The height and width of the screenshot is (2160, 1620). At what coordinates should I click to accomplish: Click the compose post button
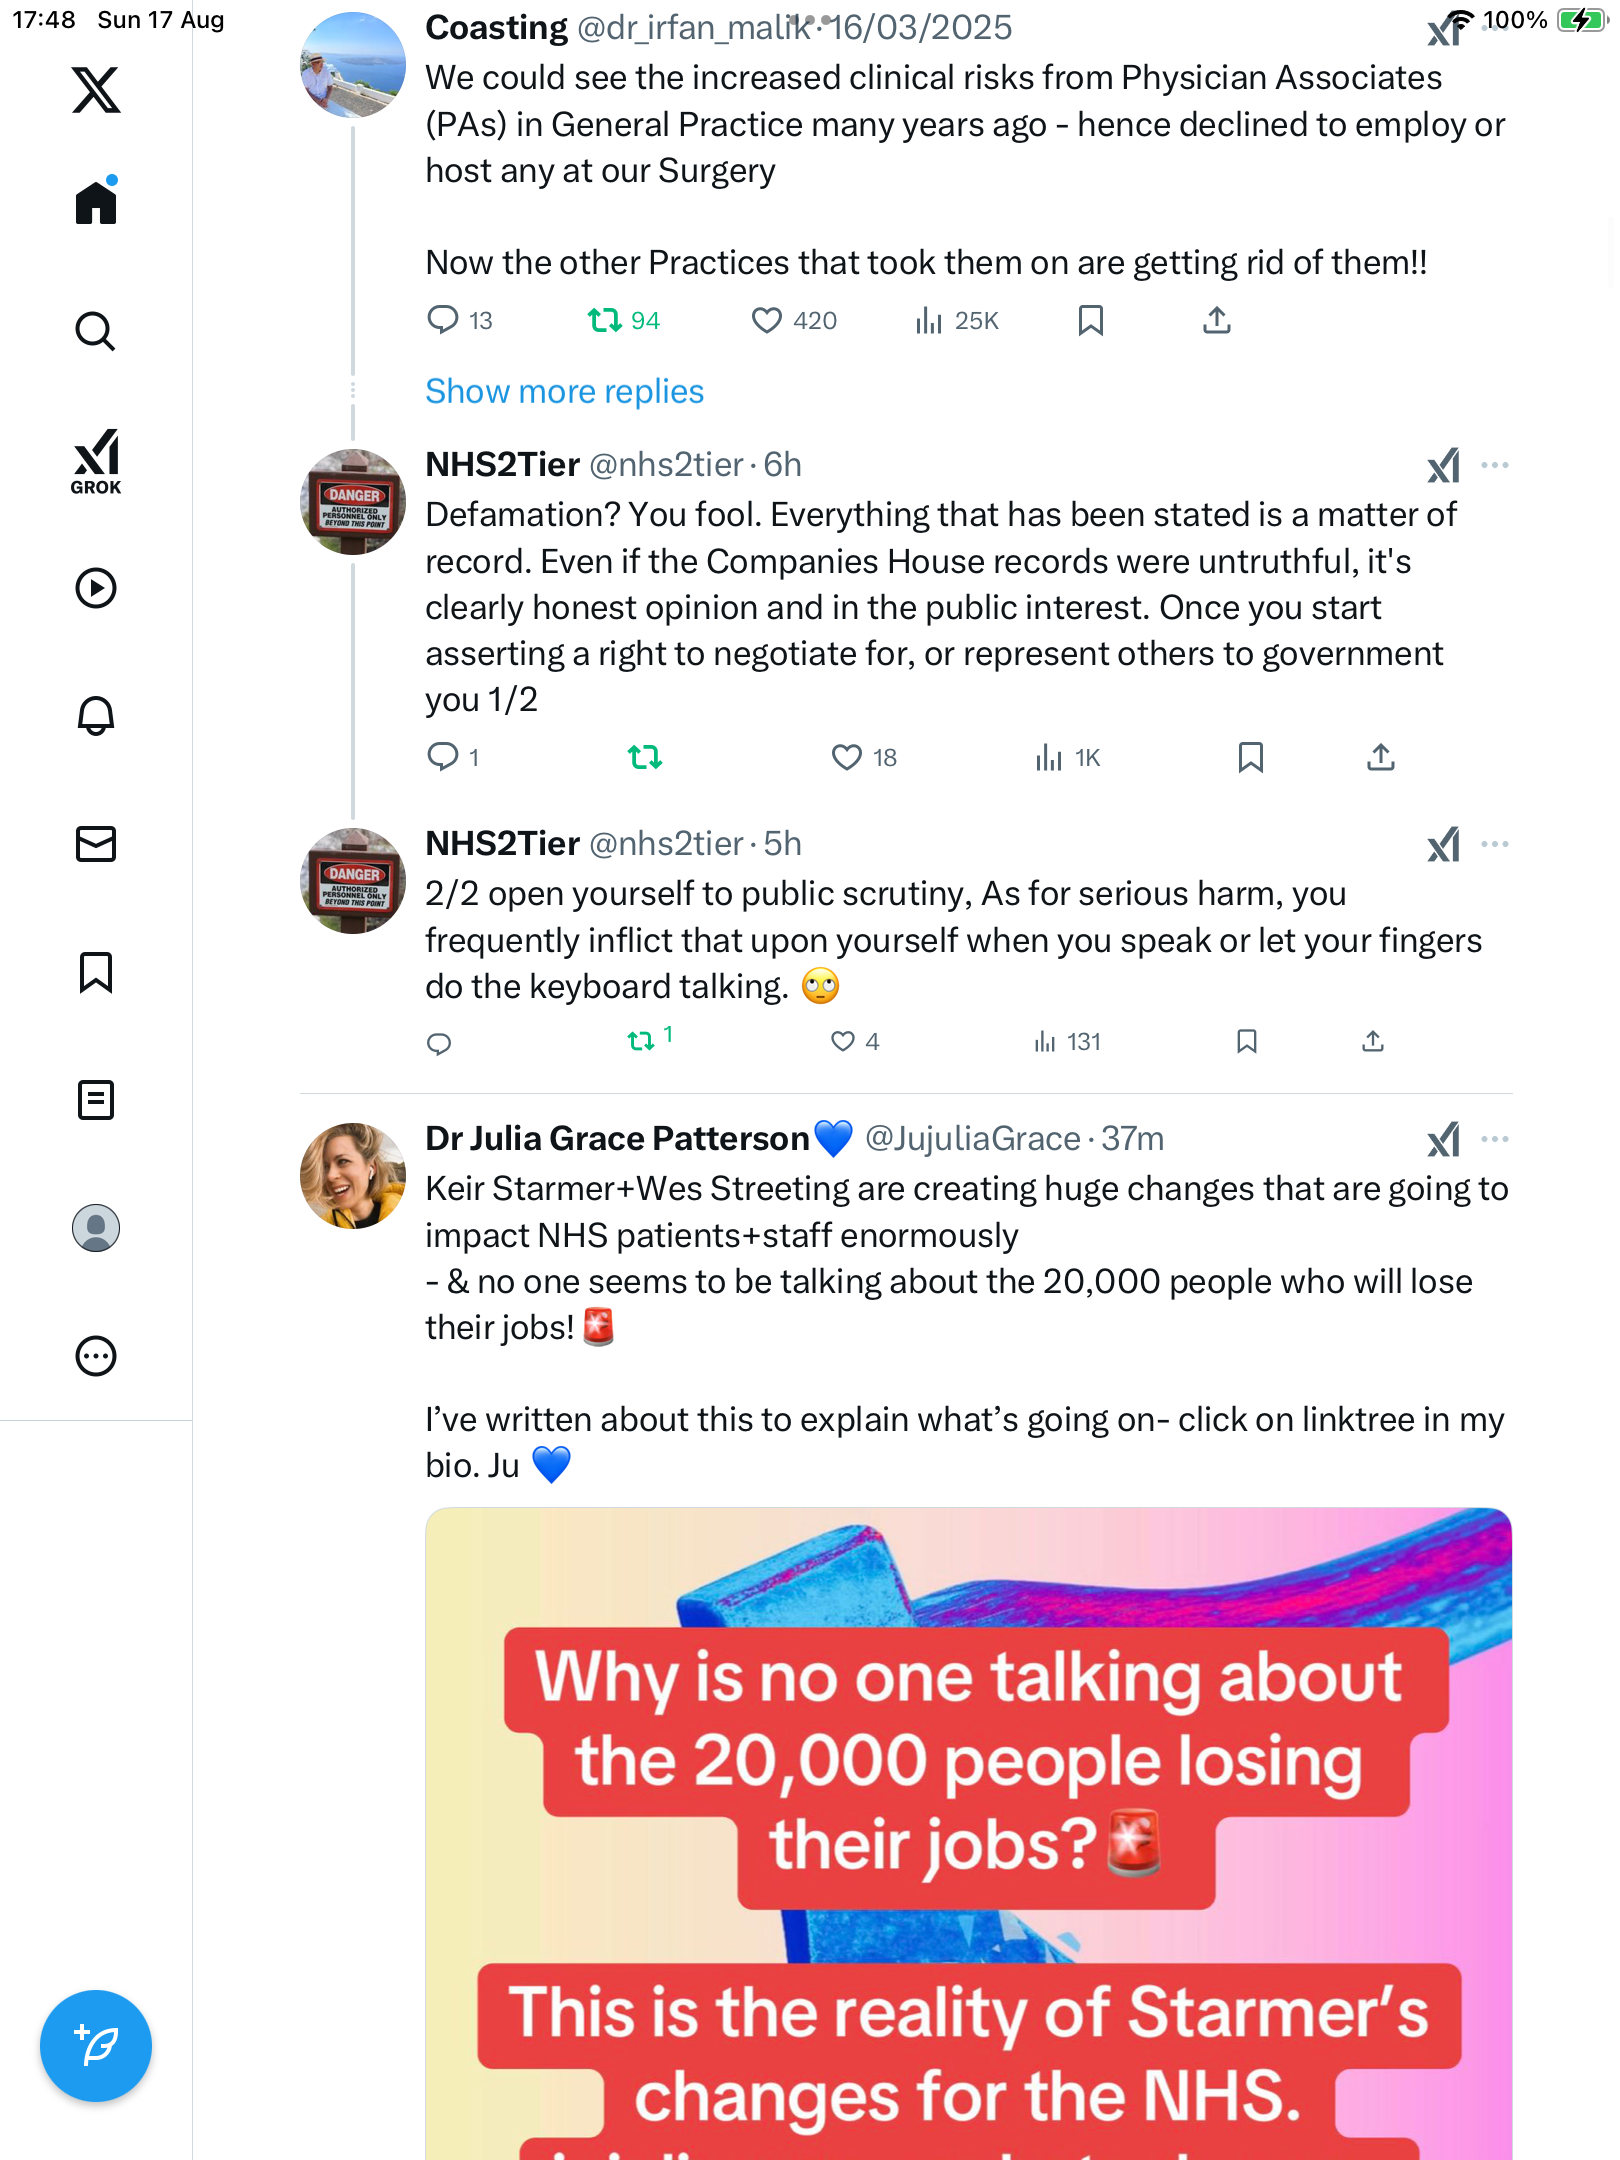tap(96, 2045)
